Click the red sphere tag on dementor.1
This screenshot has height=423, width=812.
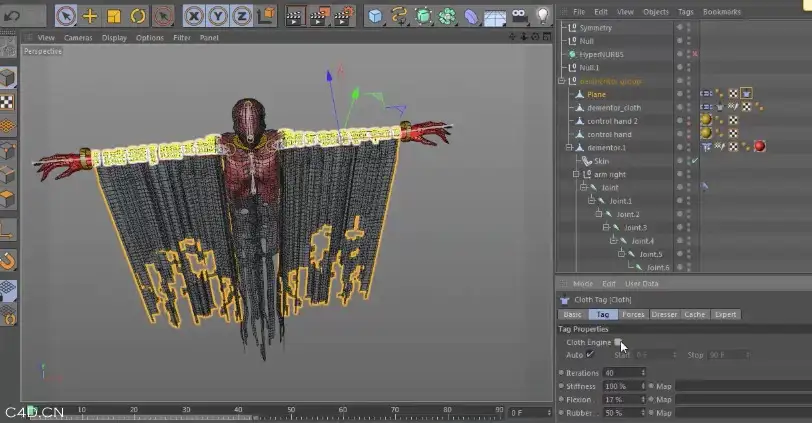pos(760,147)
